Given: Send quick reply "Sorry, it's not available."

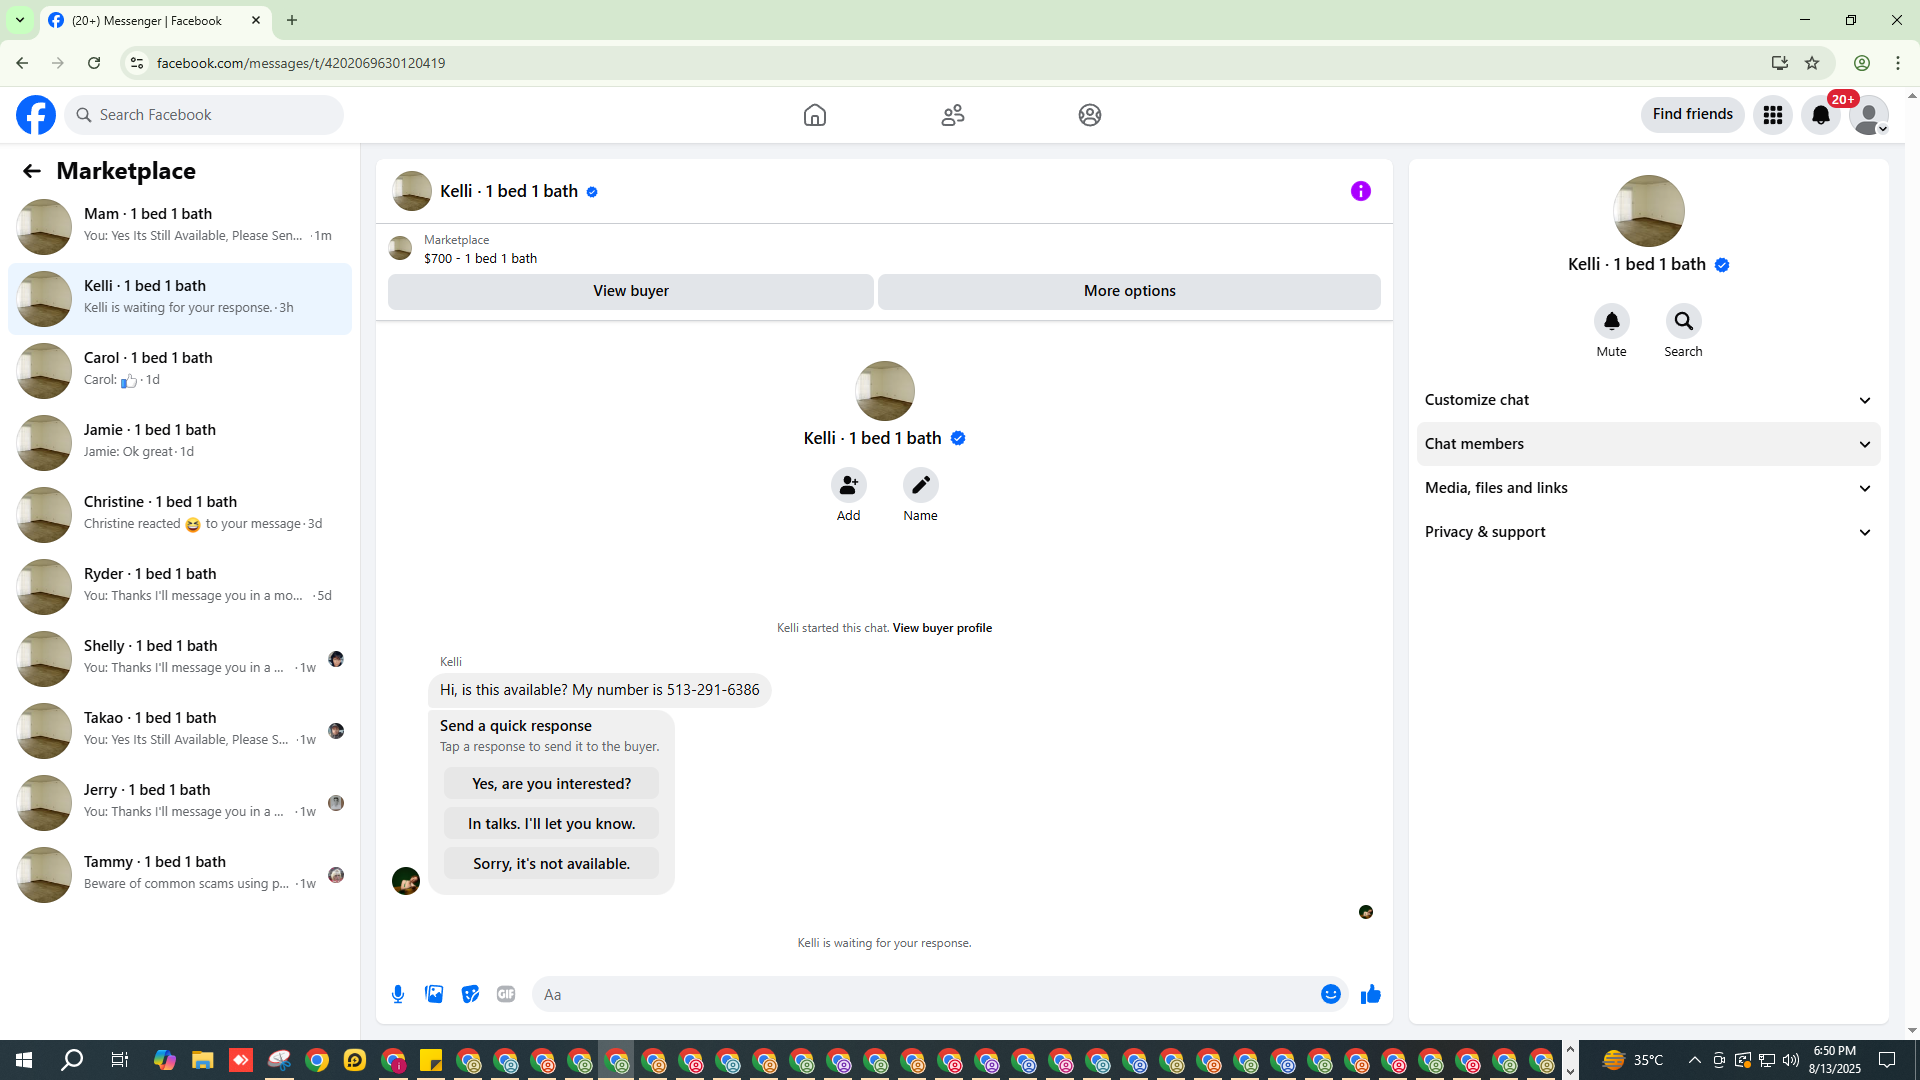Looking at the screenshot, I should pyautogui.click(x=551, y=863).
